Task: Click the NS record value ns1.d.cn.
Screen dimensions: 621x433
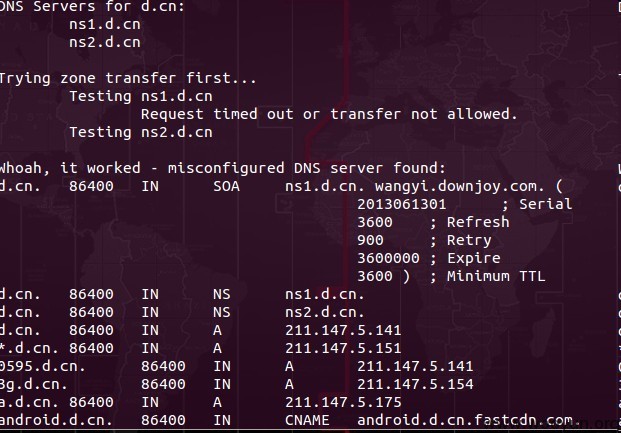Action: [324, 294]
